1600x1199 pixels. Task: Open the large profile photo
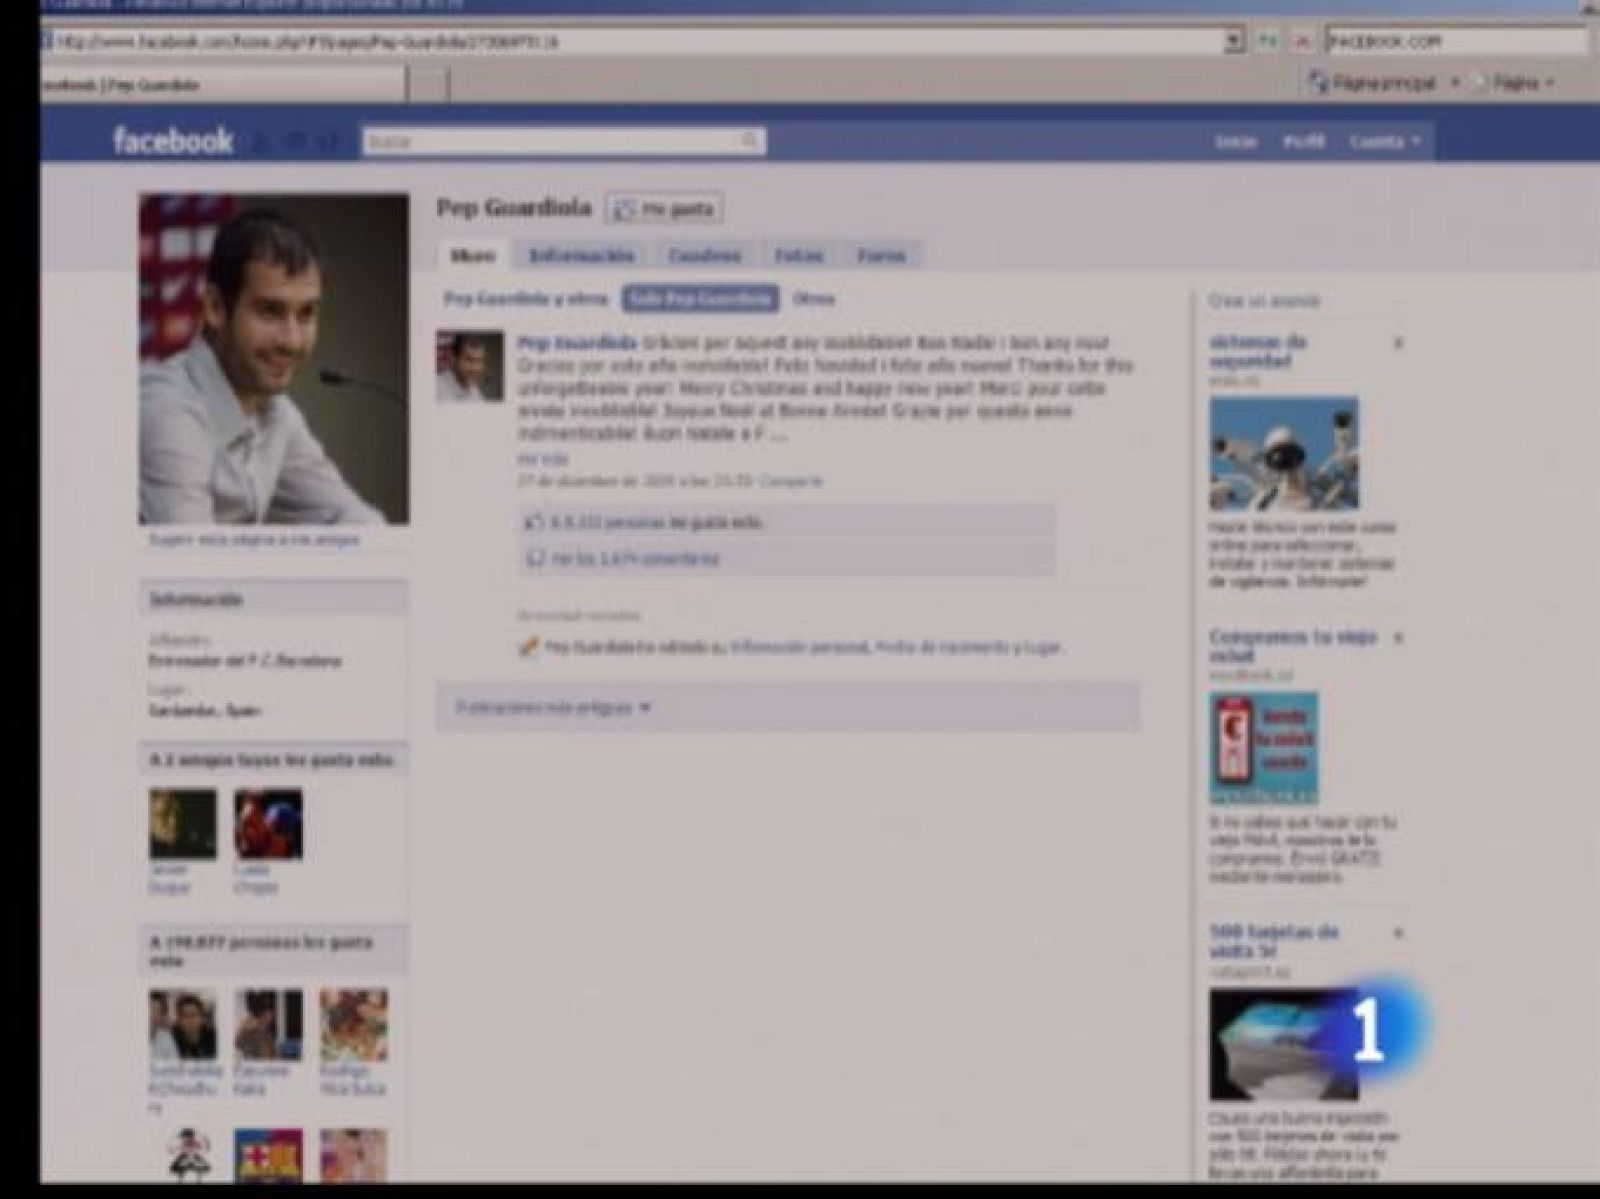point(273,359)
